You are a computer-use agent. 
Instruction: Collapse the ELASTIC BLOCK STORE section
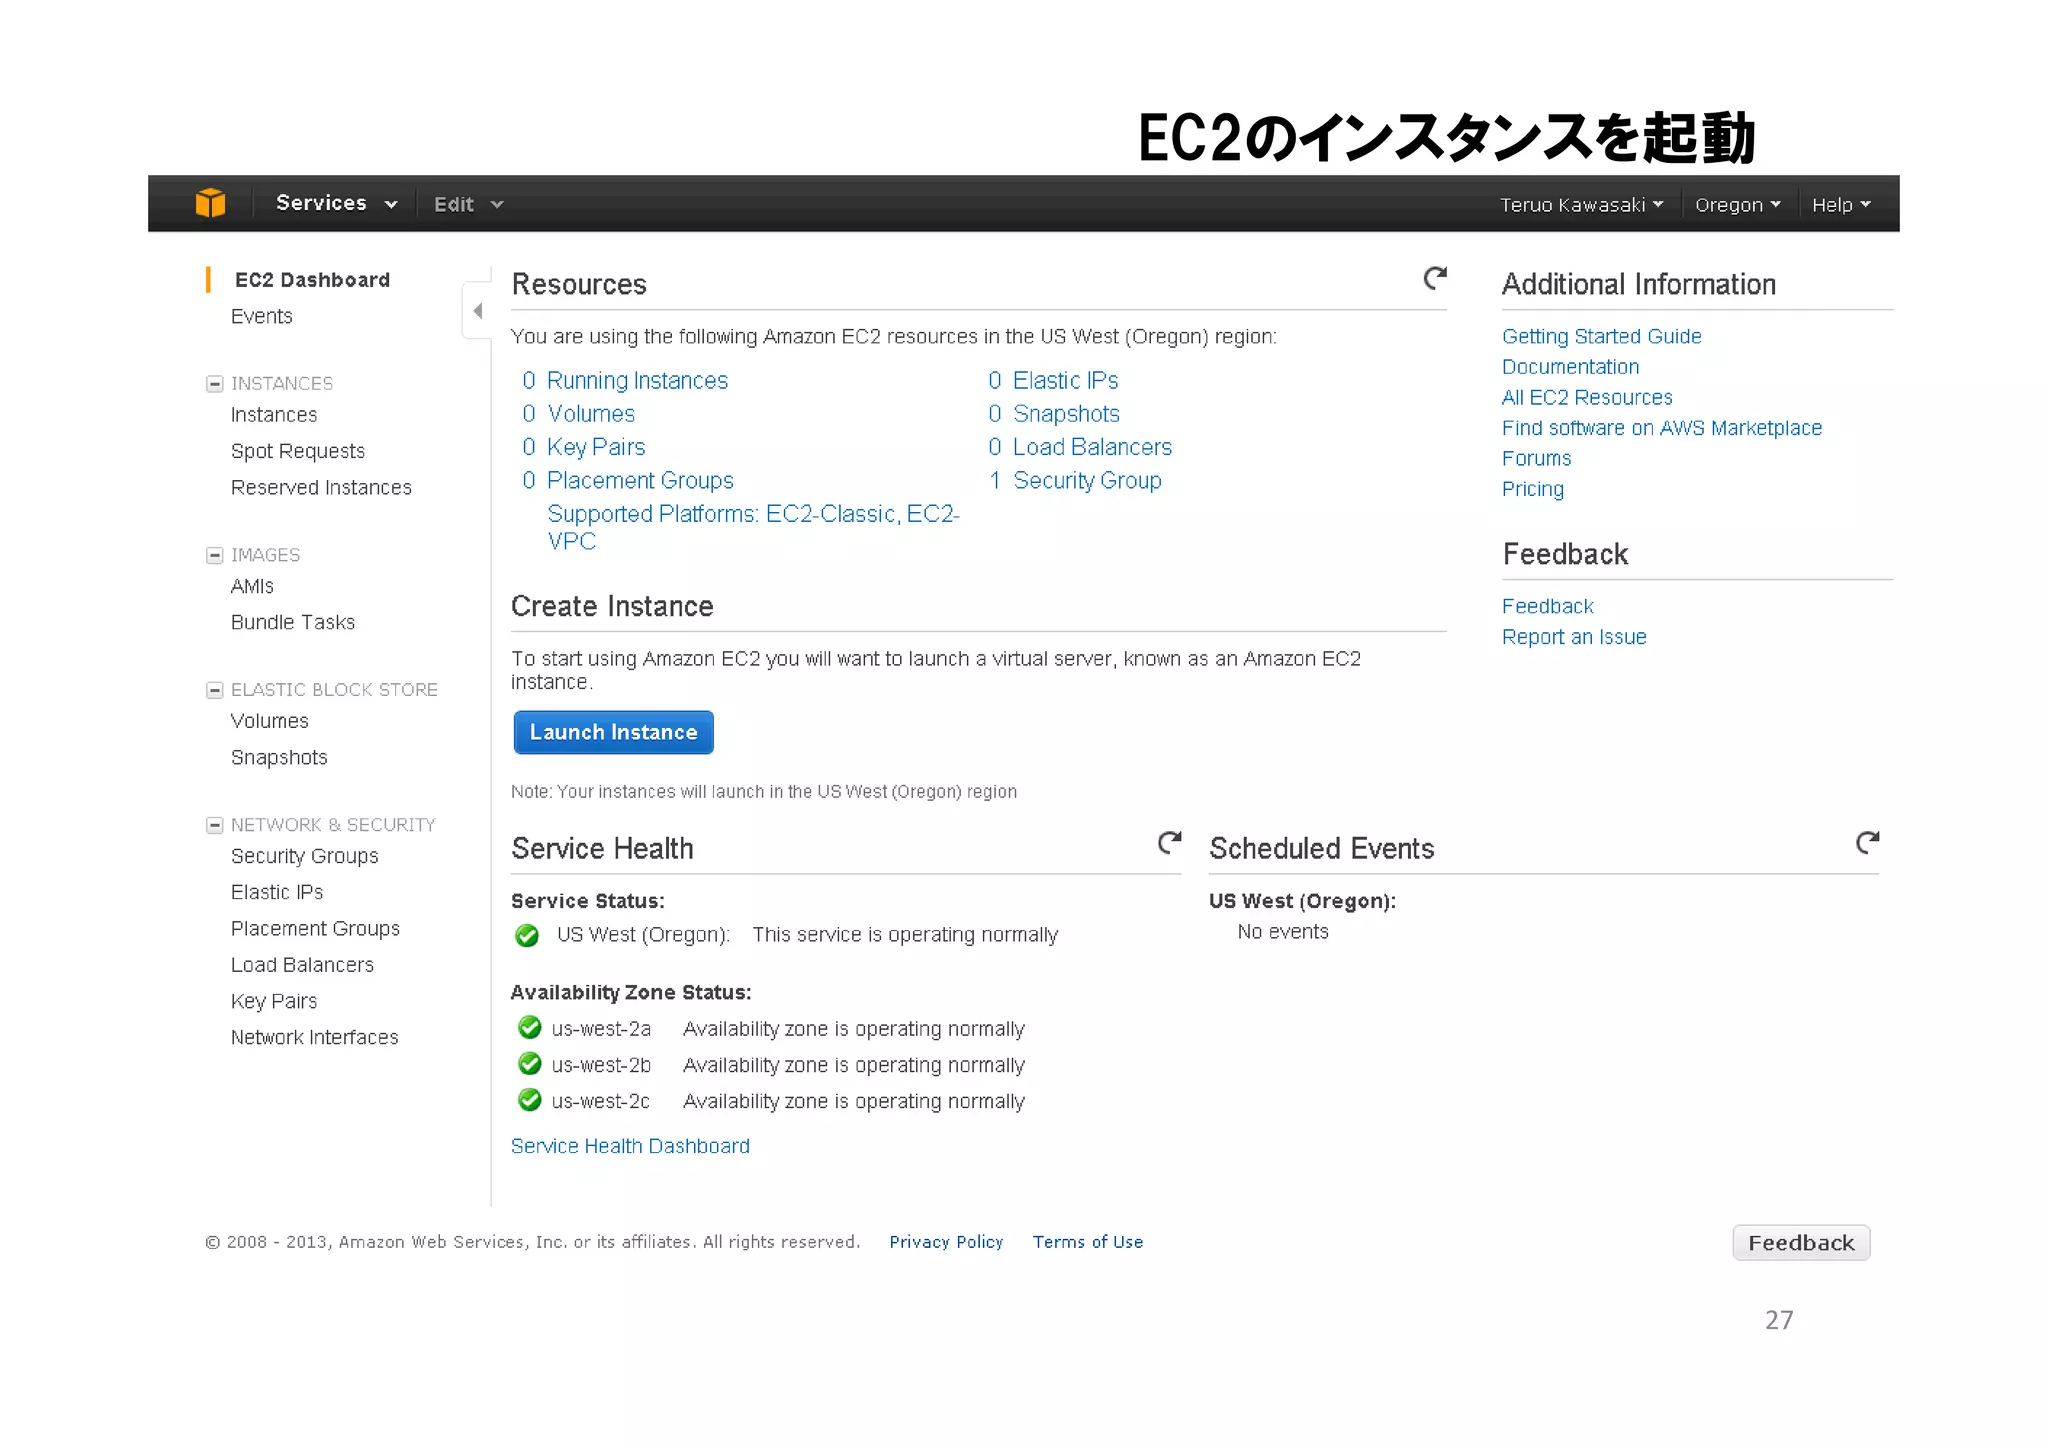click(x=214, y=690)
